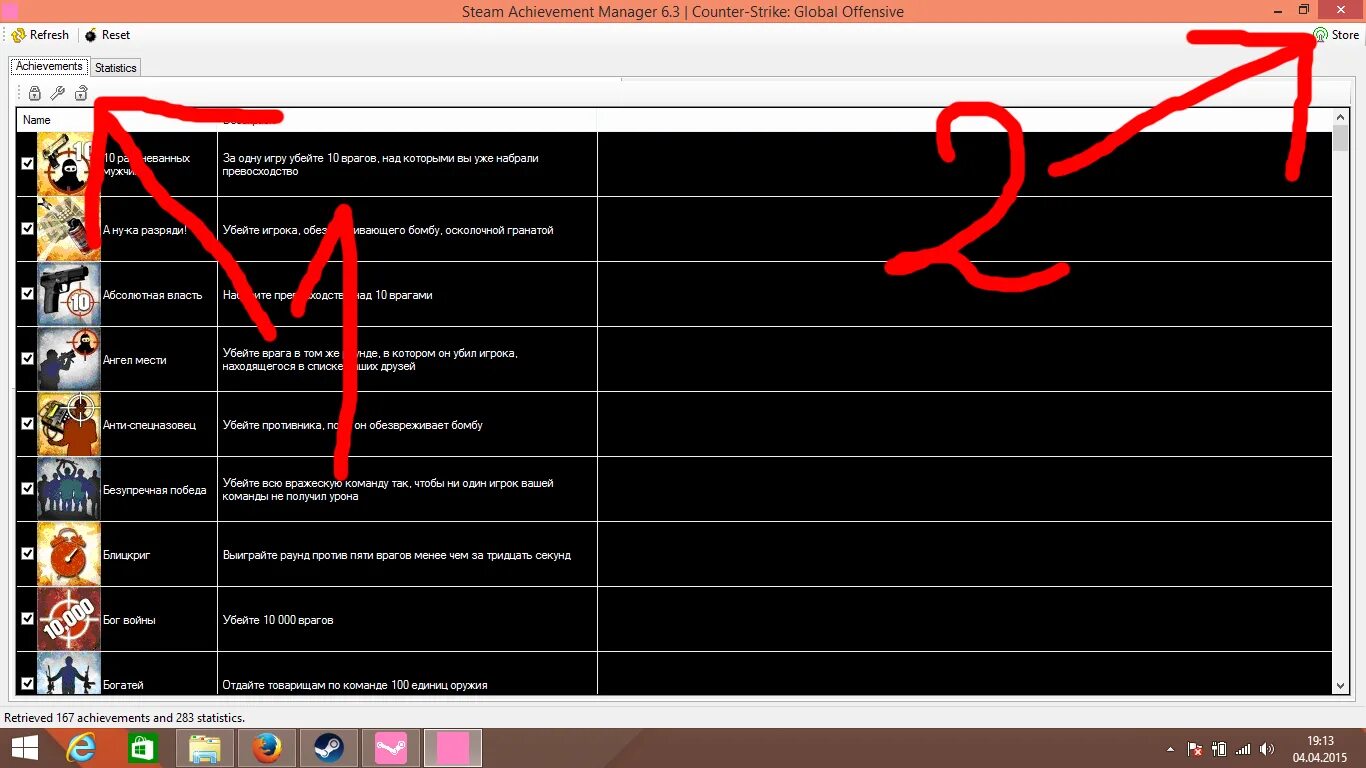Screen dimensions: 1366x768
Task: Click the achievement list scrollbar thumb
Action: click(1341, 138)
